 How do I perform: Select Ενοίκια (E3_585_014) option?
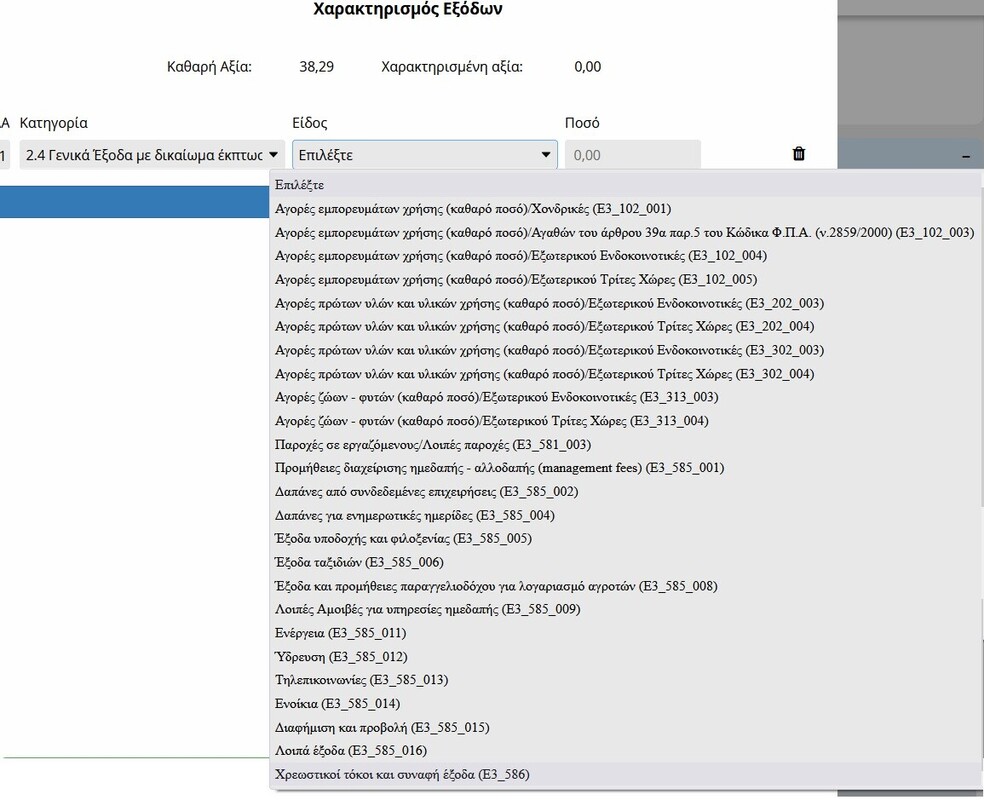[x=337, y=703]
